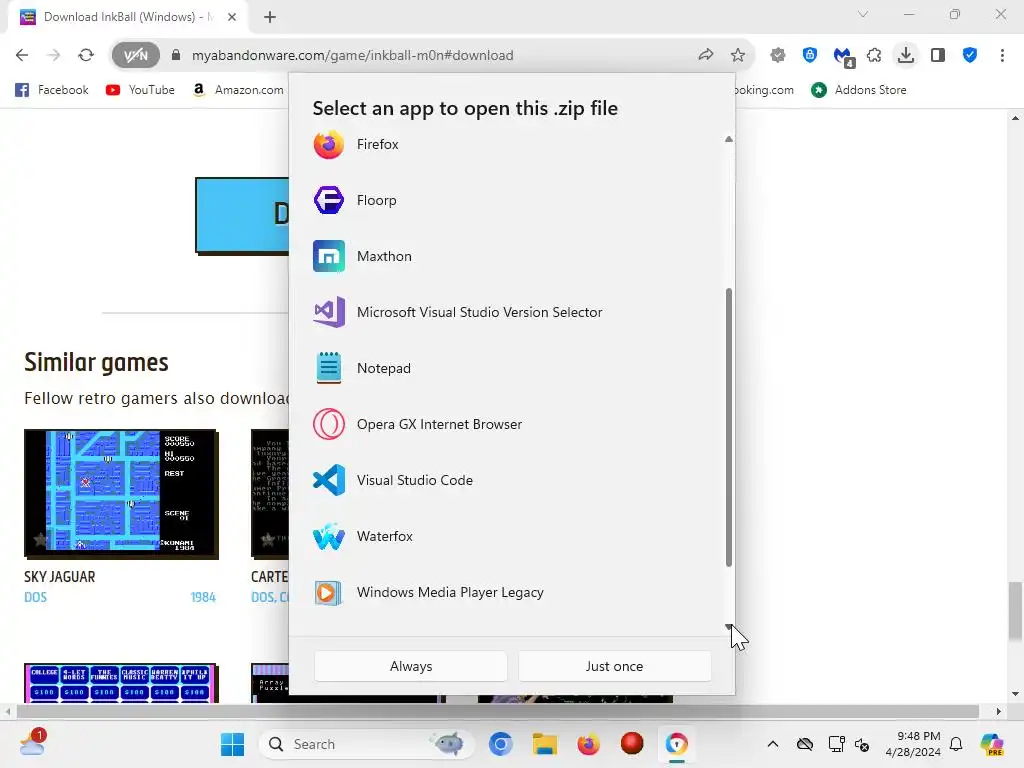This screenshot has height=768, width=1024.
Task: Open the tab search dropdown chevron
Action: tap(863, 14)
